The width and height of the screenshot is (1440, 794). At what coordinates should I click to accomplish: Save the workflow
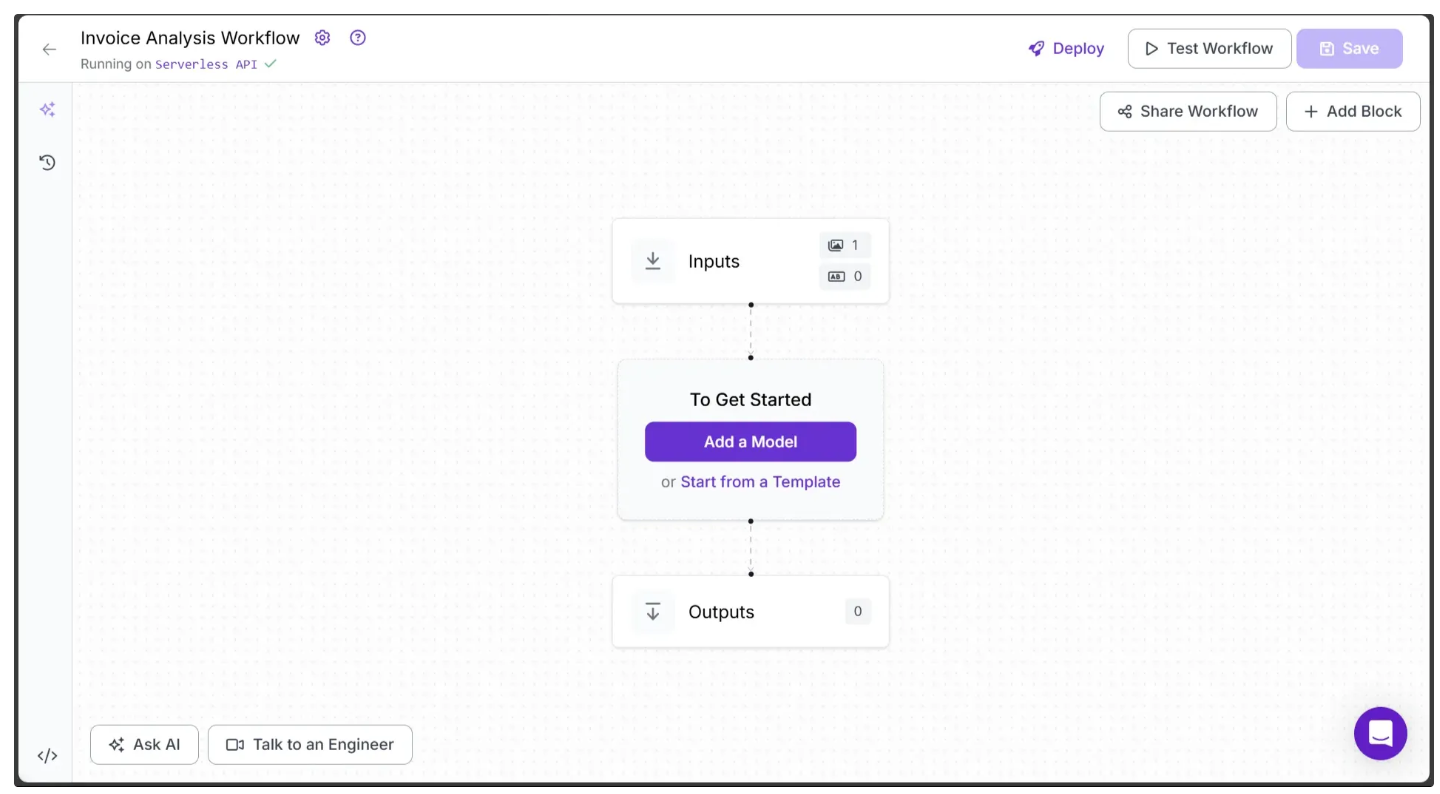pyautogui.click(x=1349, y=48)
